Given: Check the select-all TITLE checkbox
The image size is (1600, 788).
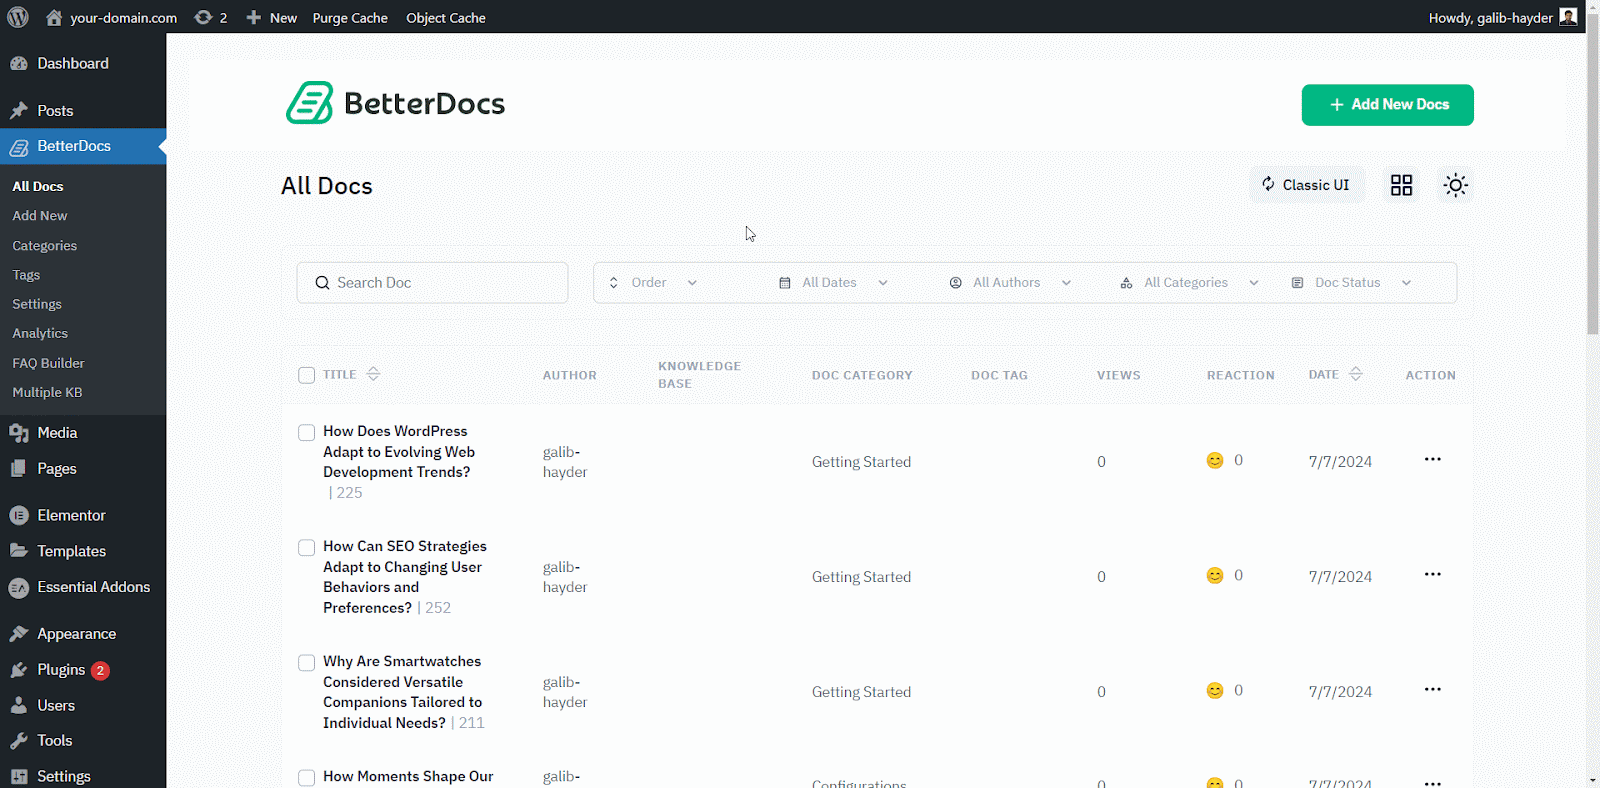Looking at the screenshot, I should coord(306,375).
